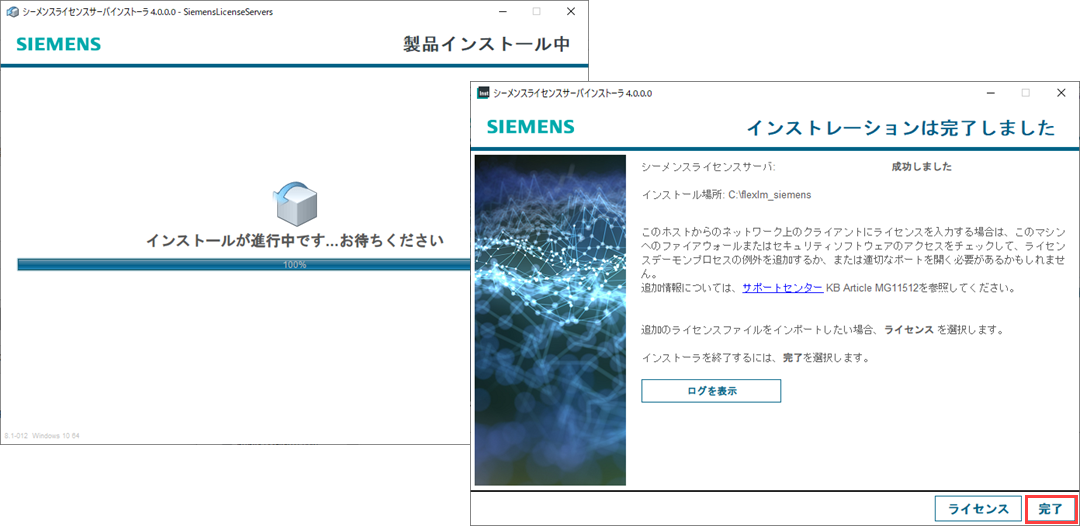Open the log with ログを表示 button
The height and width of the screenshot is (526, 1080).
point(711,391)
